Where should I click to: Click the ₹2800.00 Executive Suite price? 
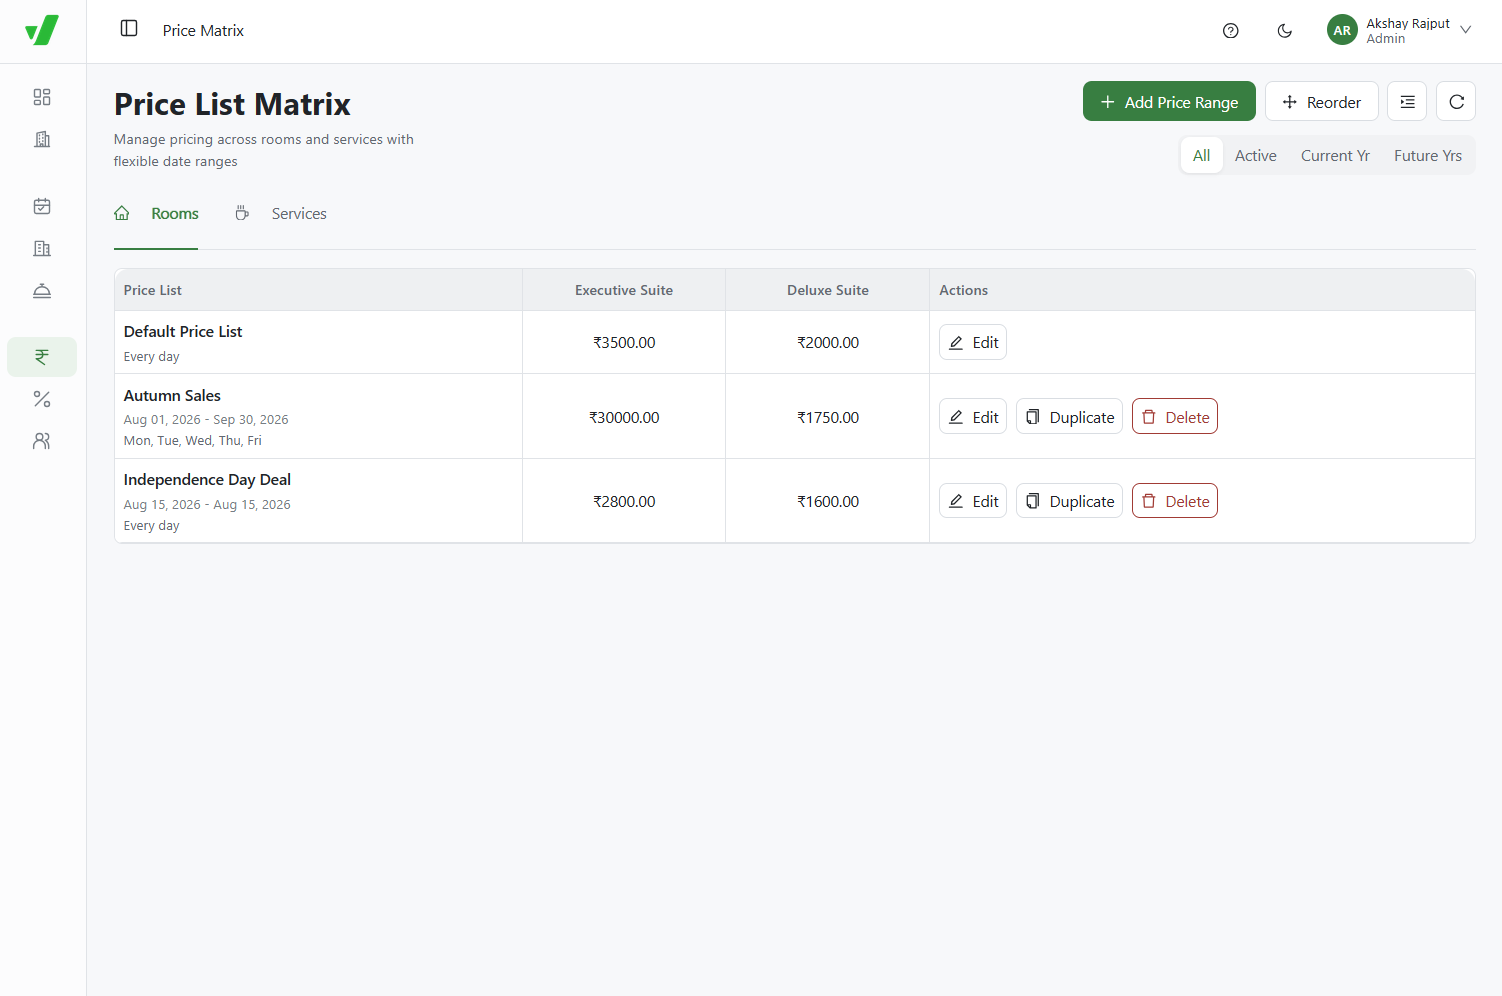coord(624,501)
